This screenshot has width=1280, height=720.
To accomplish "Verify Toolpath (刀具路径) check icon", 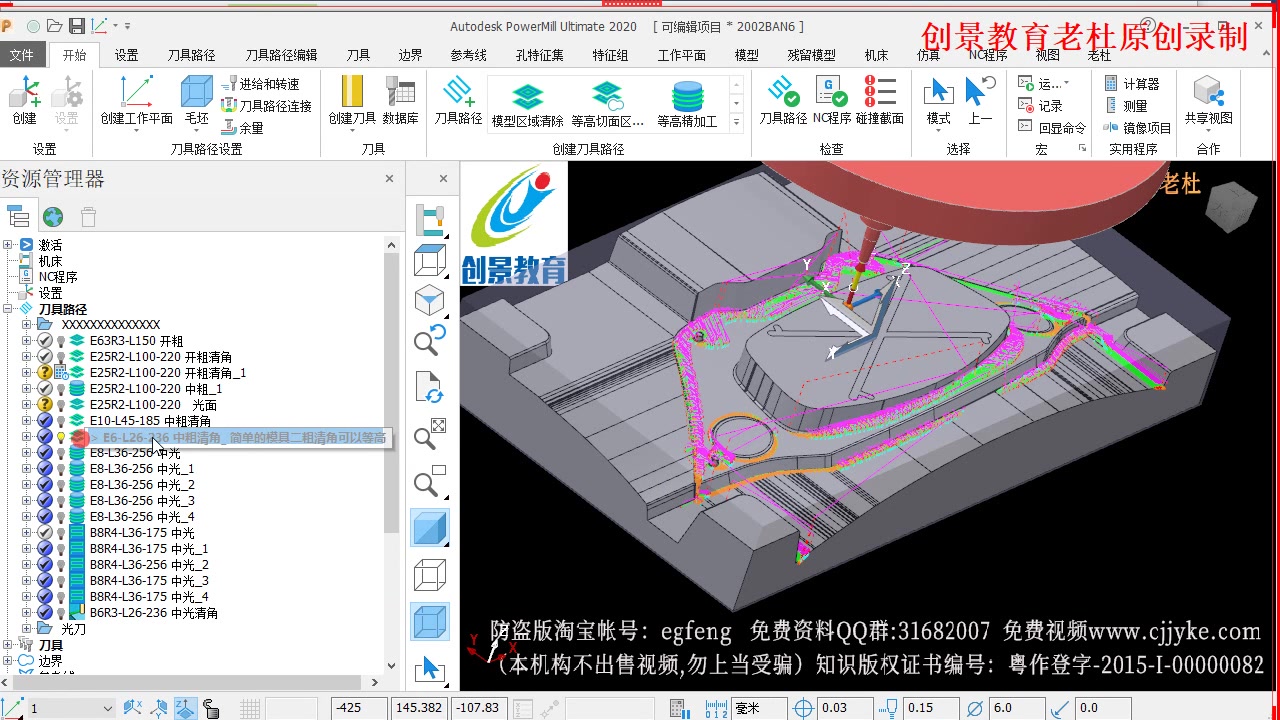I will coord(783,100).
